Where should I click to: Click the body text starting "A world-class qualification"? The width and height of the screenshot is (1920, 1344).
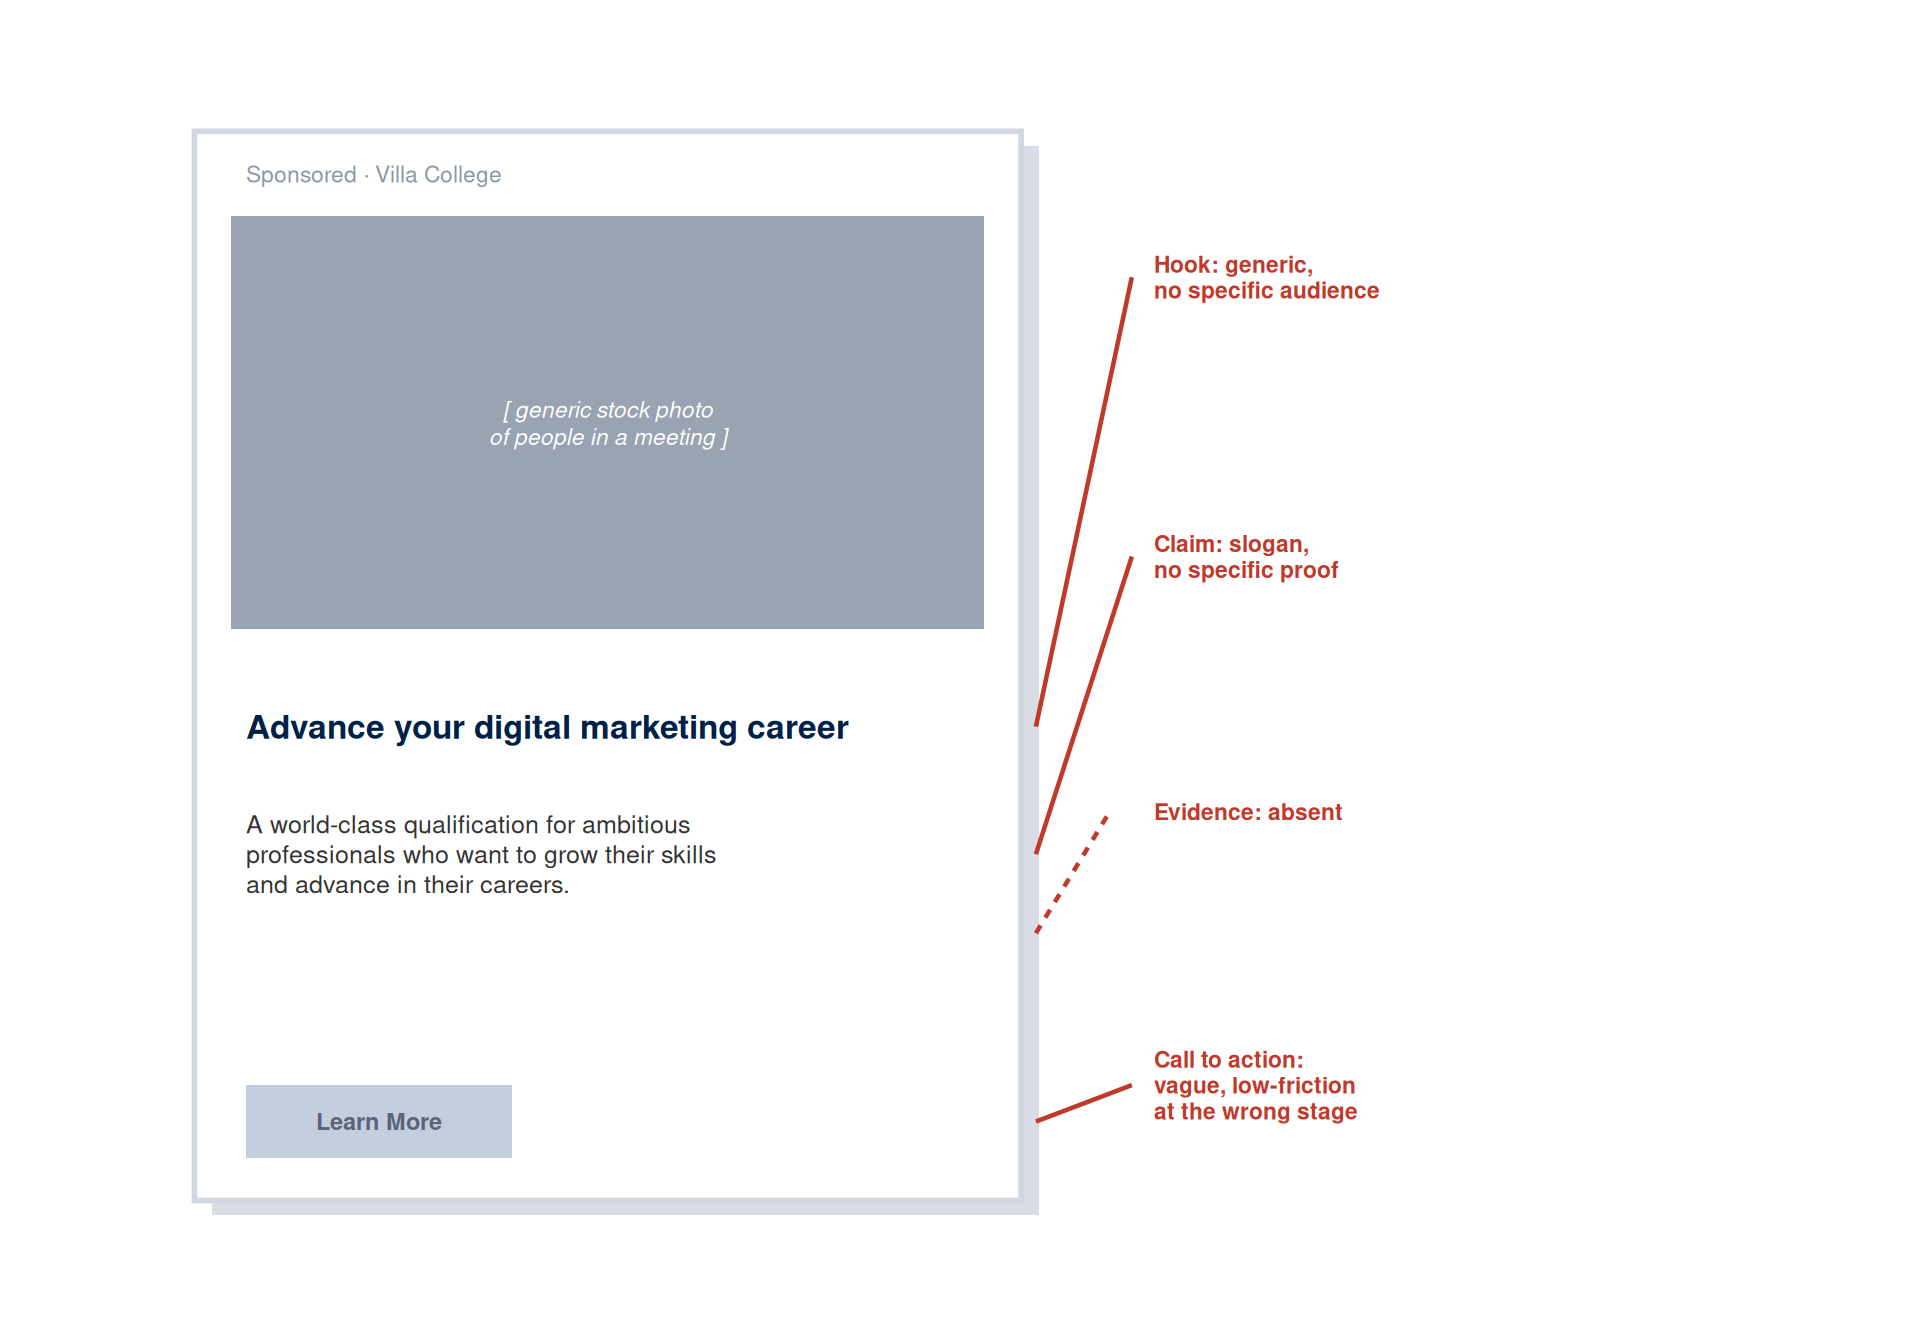[481, 855]
